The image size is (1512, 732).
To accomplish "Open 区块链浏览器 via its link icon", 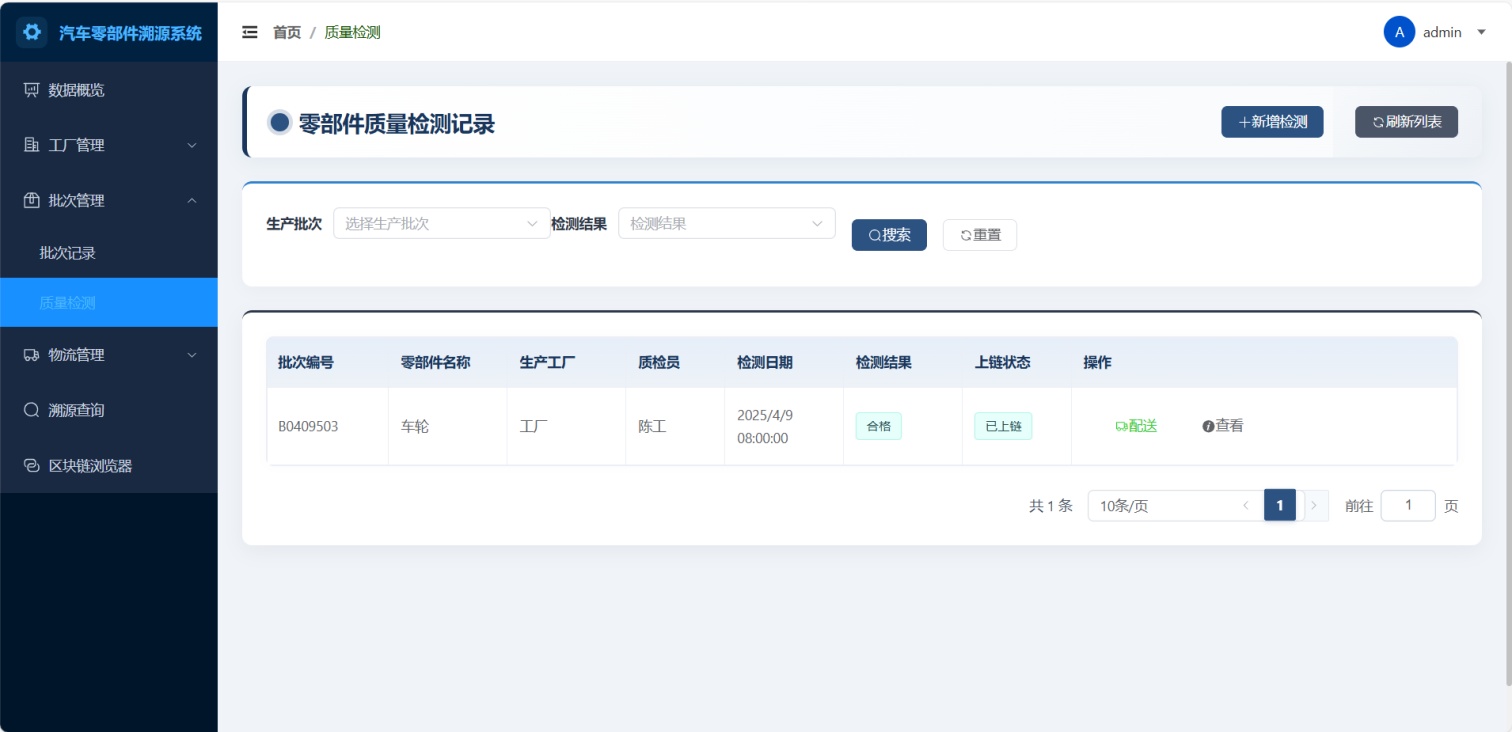I will (x=31, y=466).
